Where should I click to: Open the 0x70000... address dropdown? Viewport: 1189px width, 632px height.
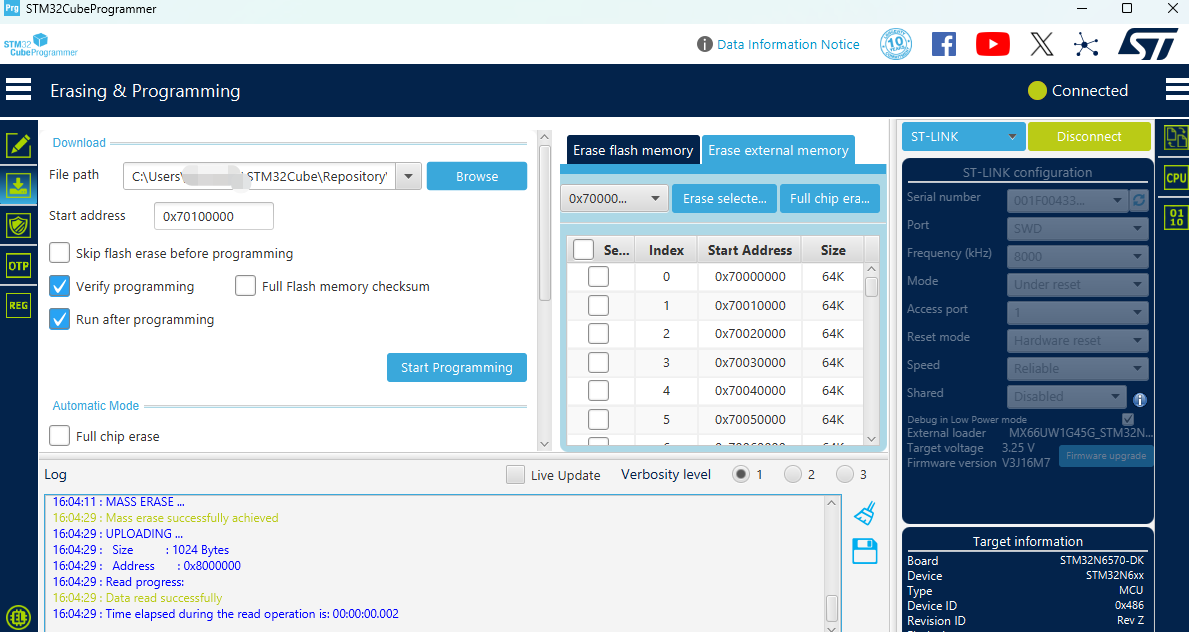614,199
